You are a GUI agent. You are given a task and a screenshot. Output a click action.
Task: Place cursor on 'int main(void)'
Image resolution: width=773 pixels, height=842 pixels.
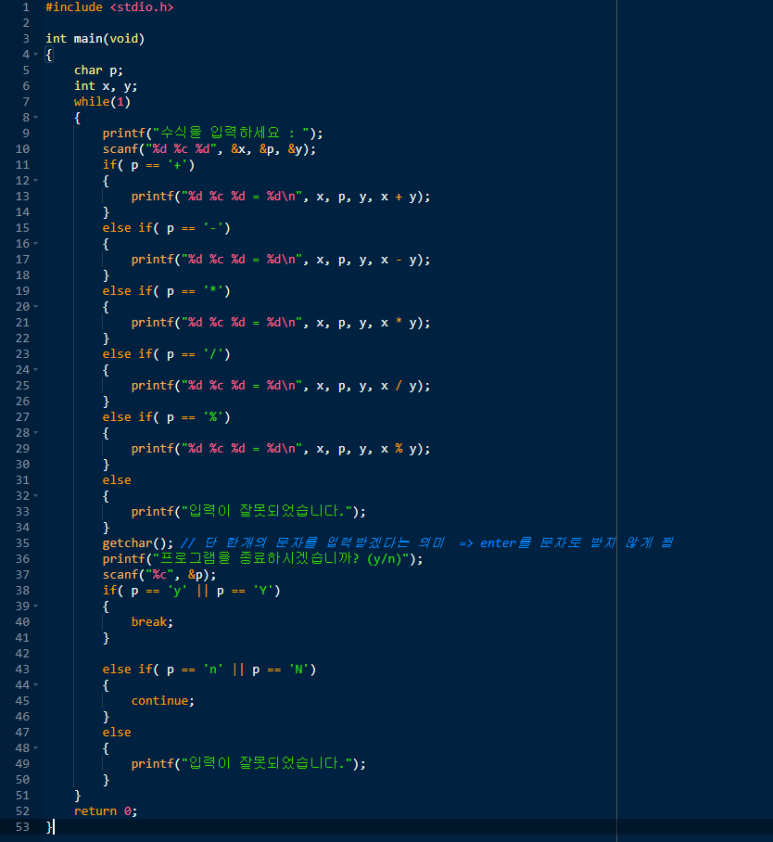(95, 39)
